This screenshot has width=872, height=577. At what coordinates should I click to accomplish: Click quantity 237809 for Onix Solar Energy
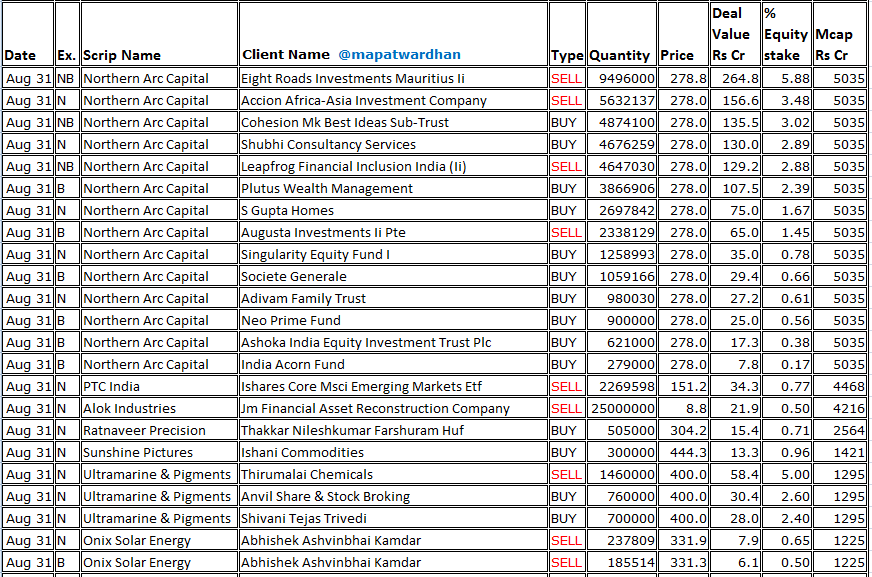tap(622, 540)
